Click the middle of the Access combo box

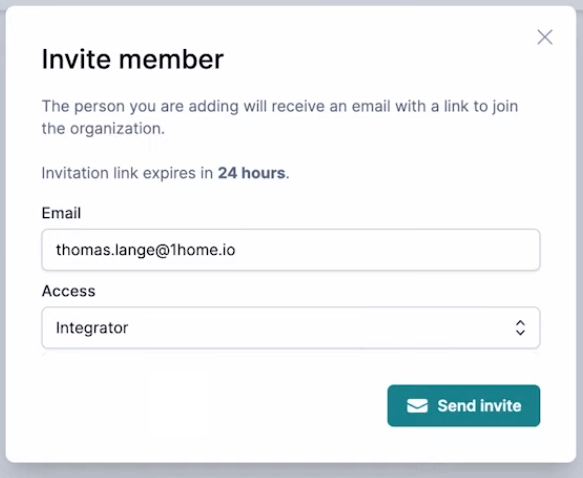click(x=291, y=328)
